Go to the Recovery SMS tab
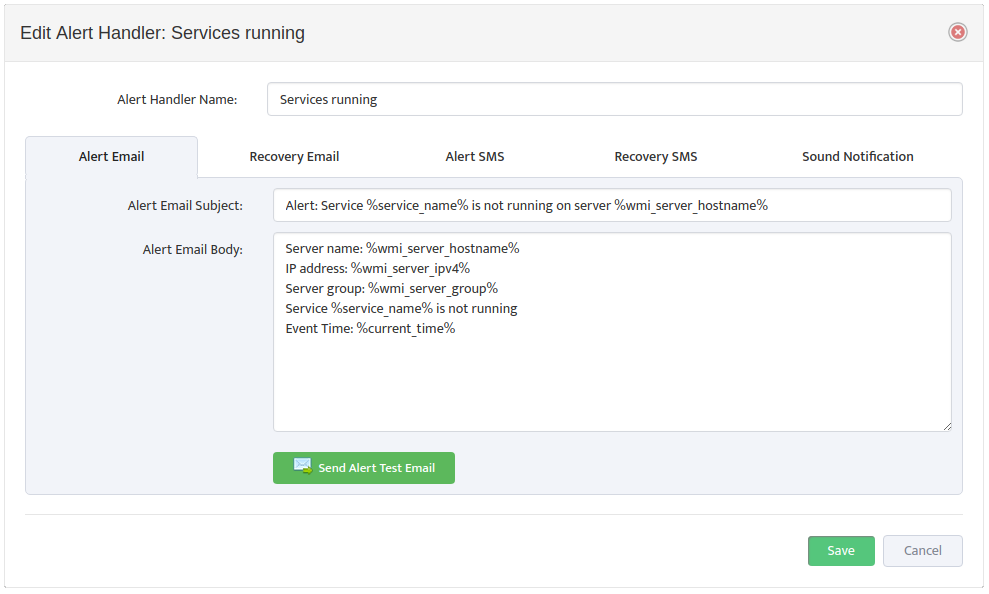The image size is (989, 594). [655, 157]
